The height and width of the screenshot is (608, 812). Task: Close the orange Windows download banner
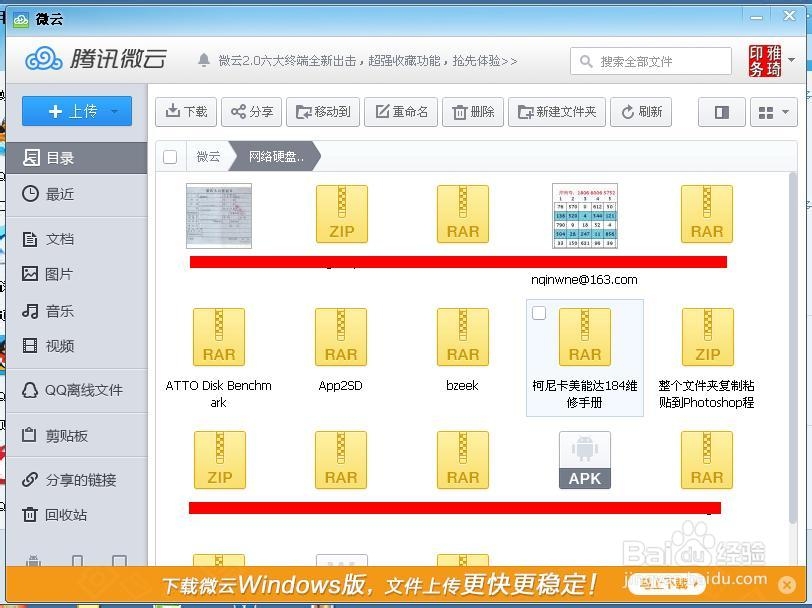(x=787, y=585)
